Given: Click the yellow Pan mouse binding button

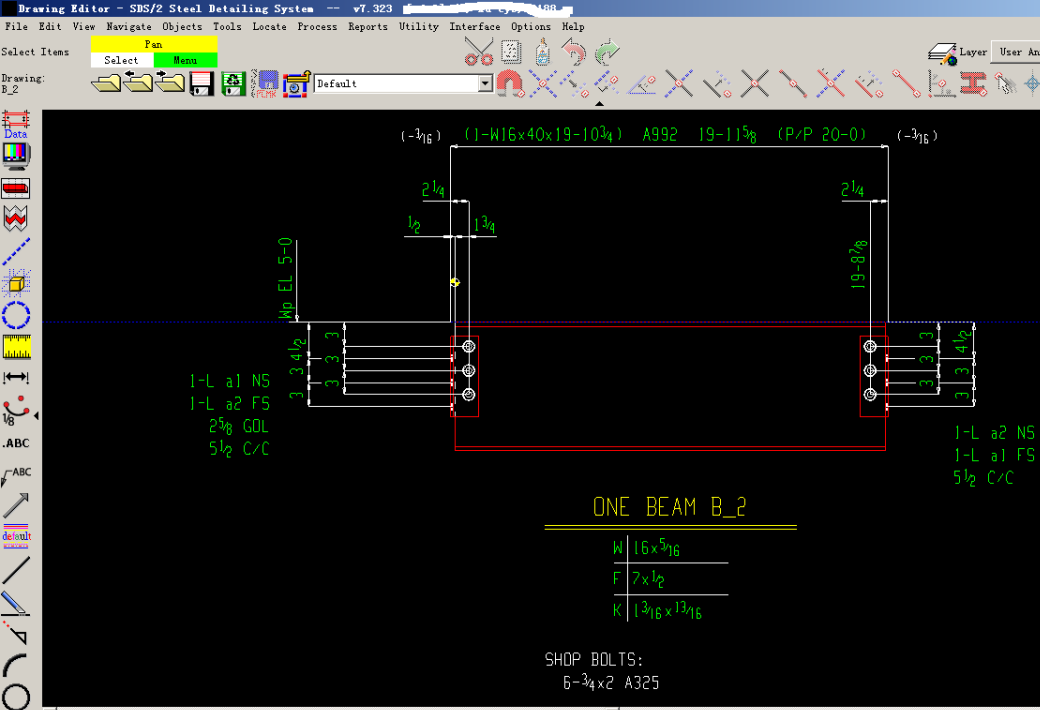Looking at the screenshot, I should 154,44.
